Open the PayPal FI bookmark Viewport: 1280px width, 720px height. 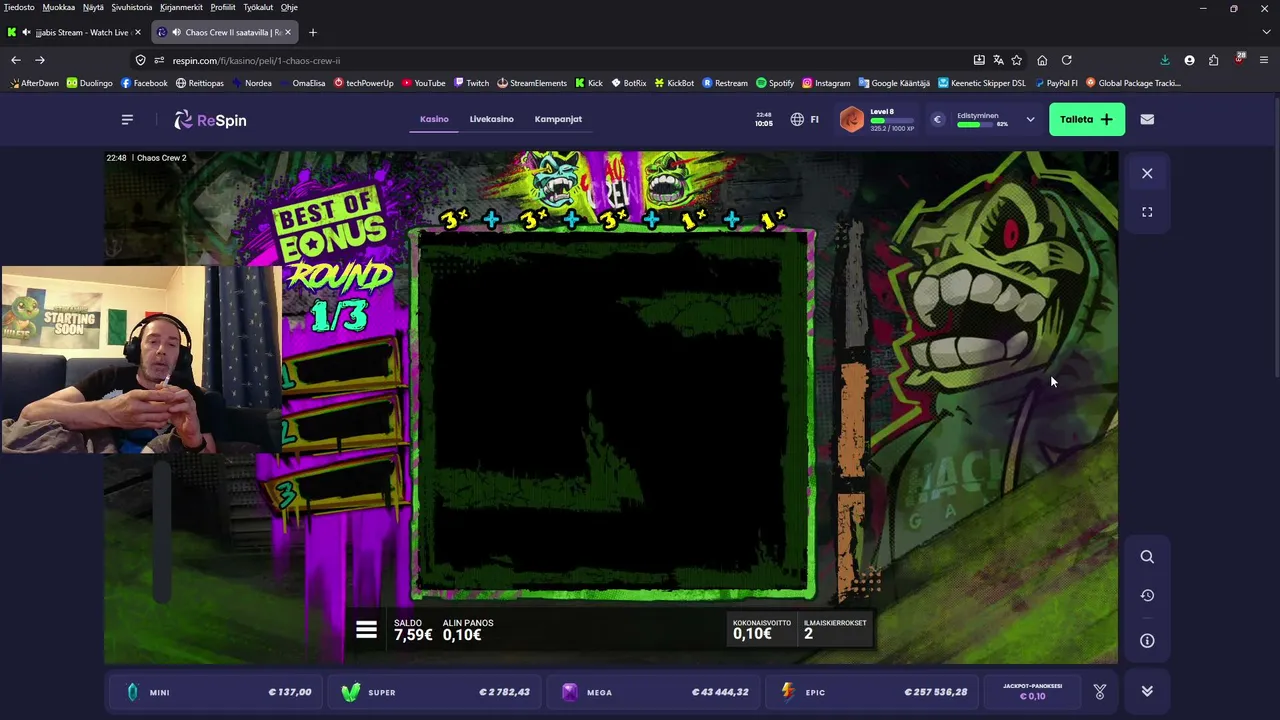[1056, 83]
